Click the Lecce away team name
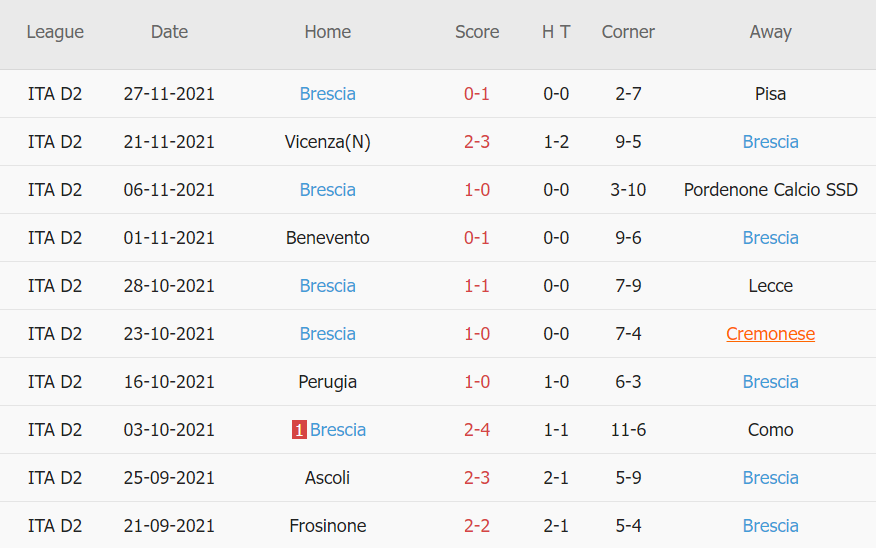 tap(770, 286)
